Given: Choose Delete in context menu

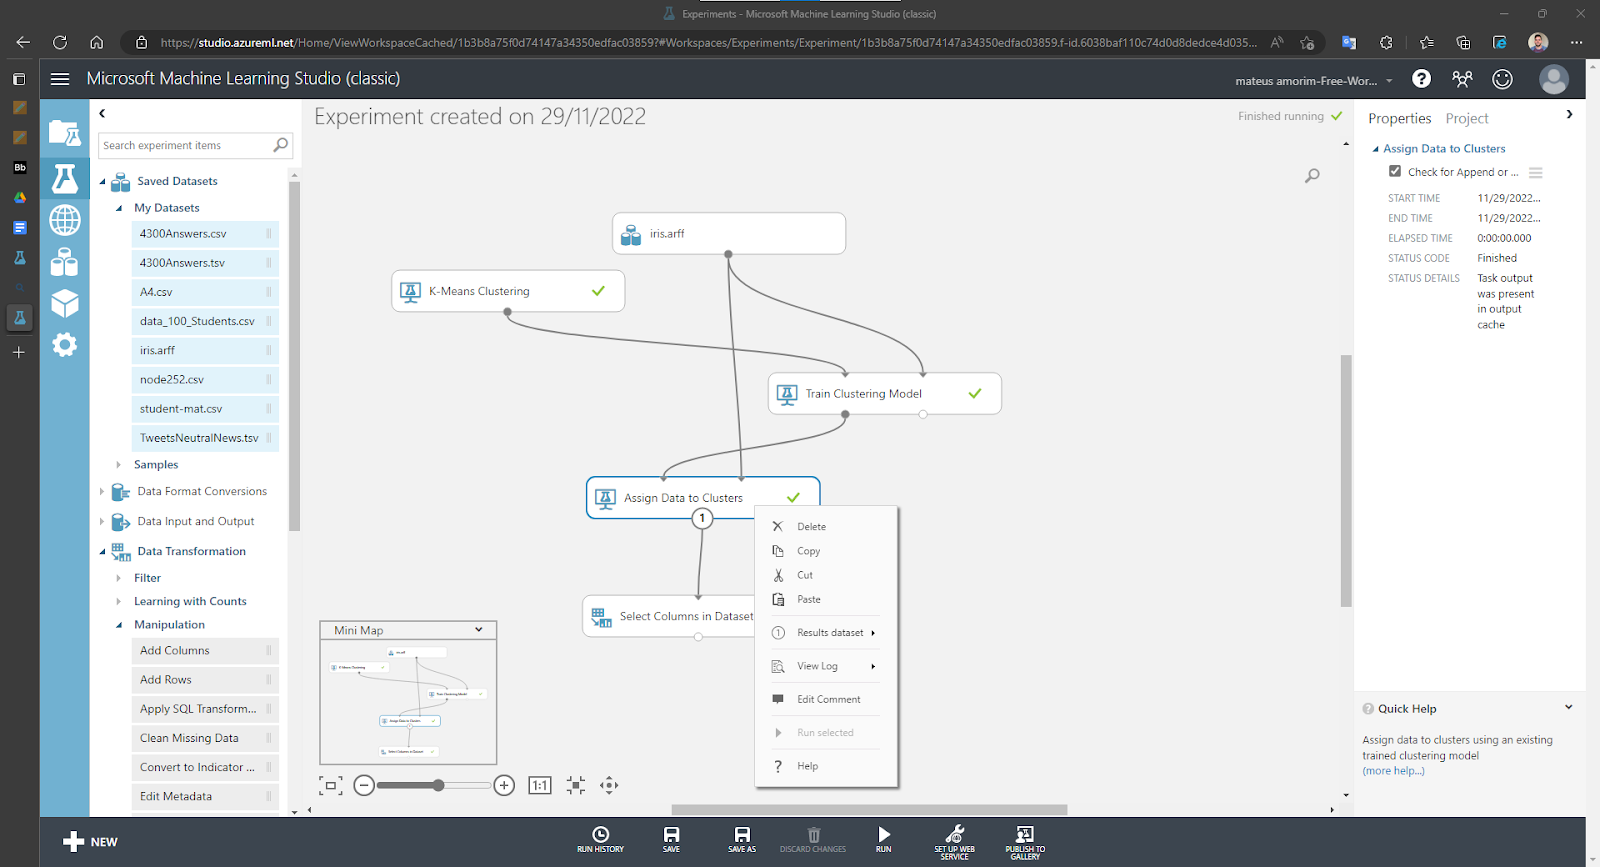Looking at the screenshot, I should [826, 526].
